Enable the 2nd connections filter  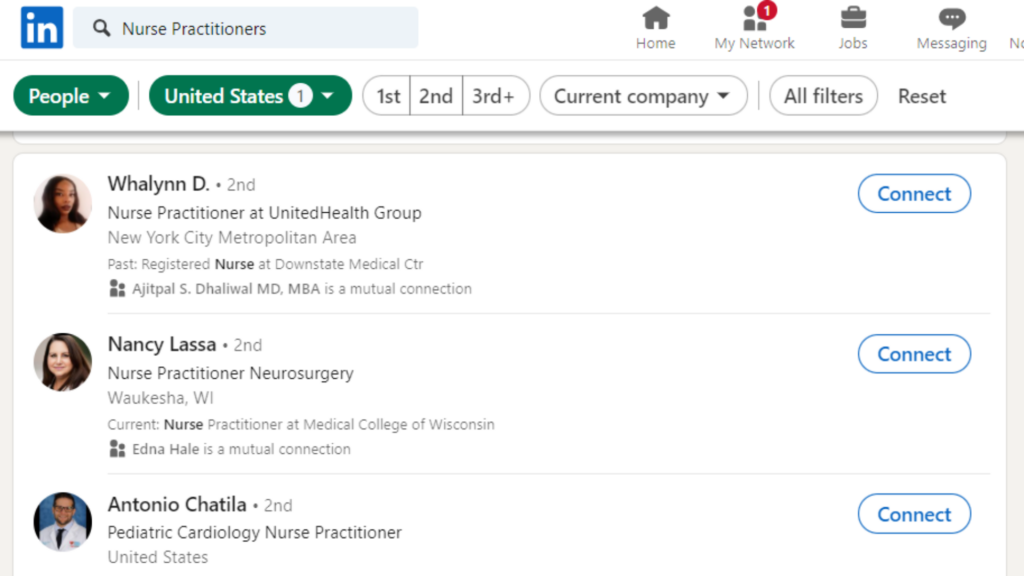coord(436,96)
